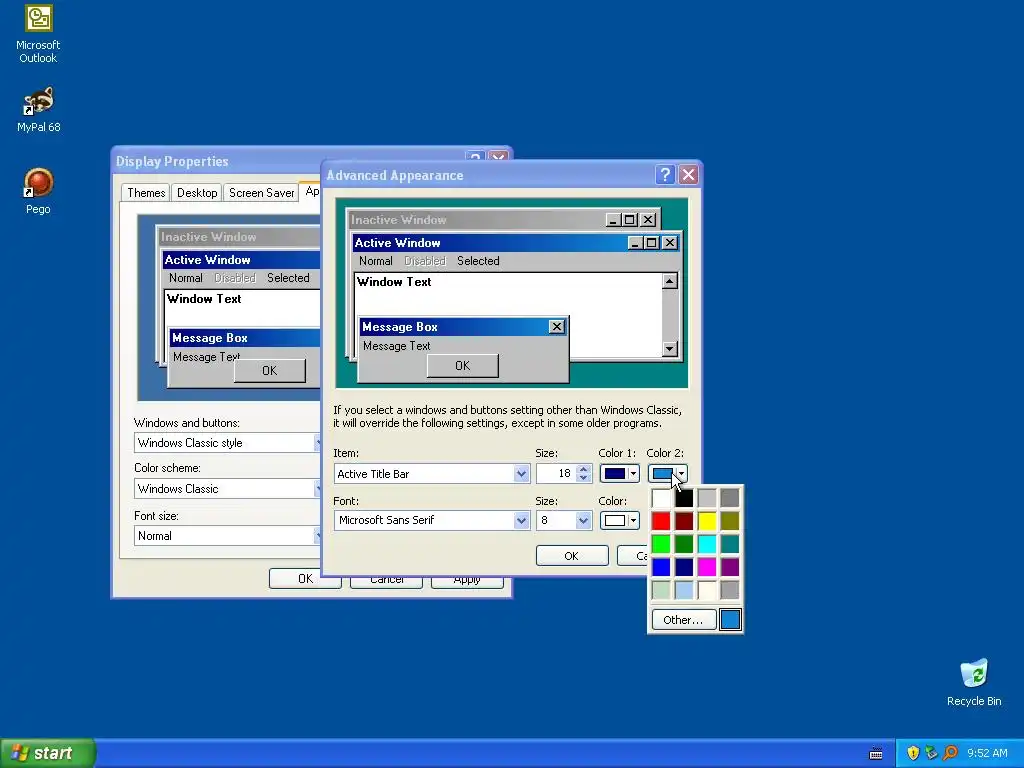Open the Microsoft Outlook desktop icon
The height and width of the screenshot is (768, 1024).
click(38, 34)
